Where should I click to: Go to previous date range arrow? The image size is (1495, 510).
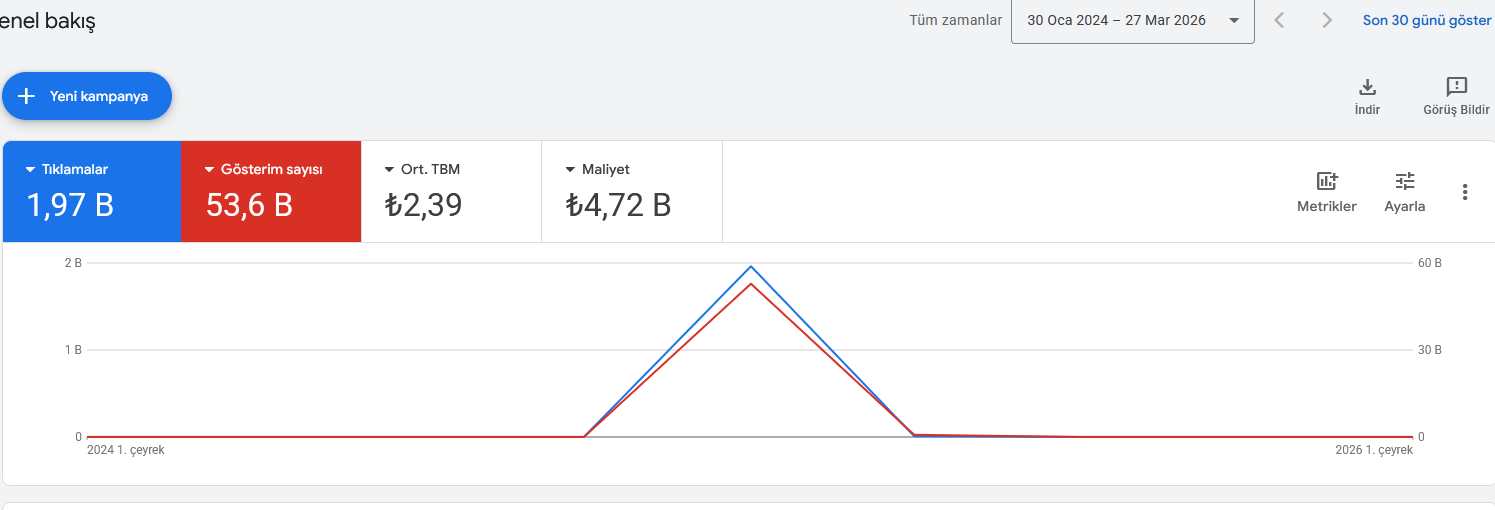tap(1279, 20)
